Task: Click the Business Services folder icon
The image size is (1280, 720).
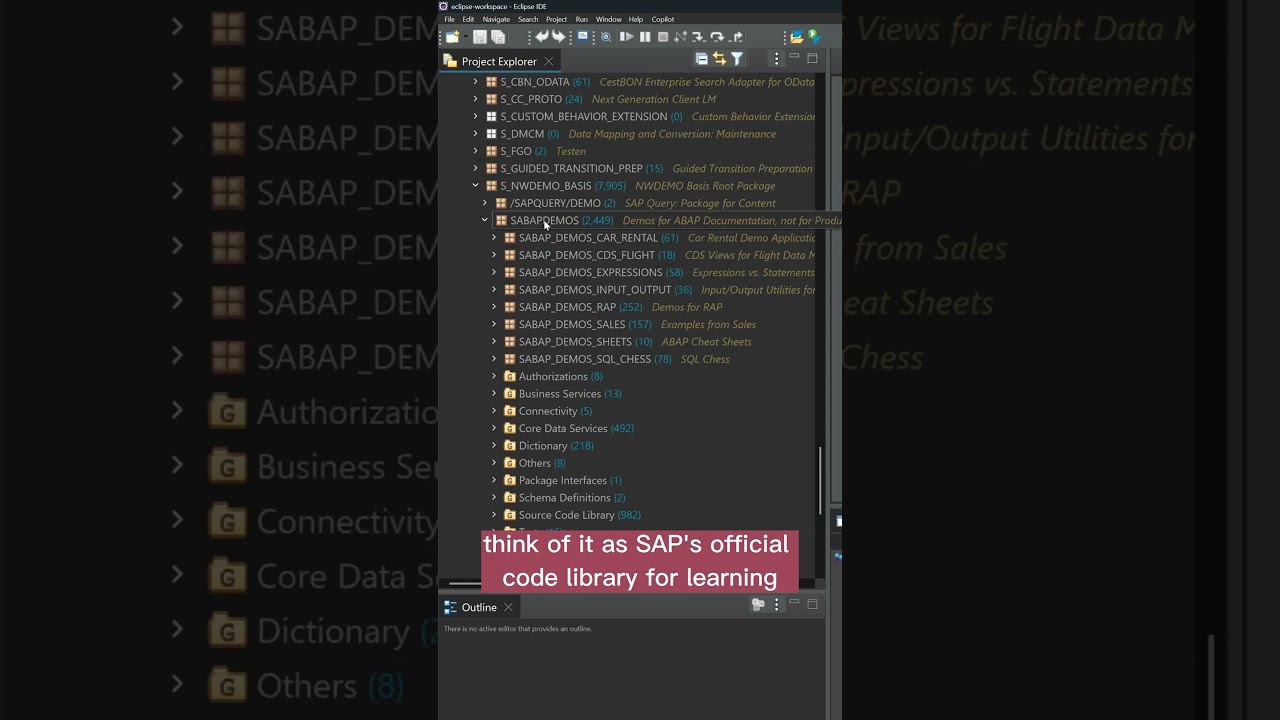Action: click(x=510, y=393)
